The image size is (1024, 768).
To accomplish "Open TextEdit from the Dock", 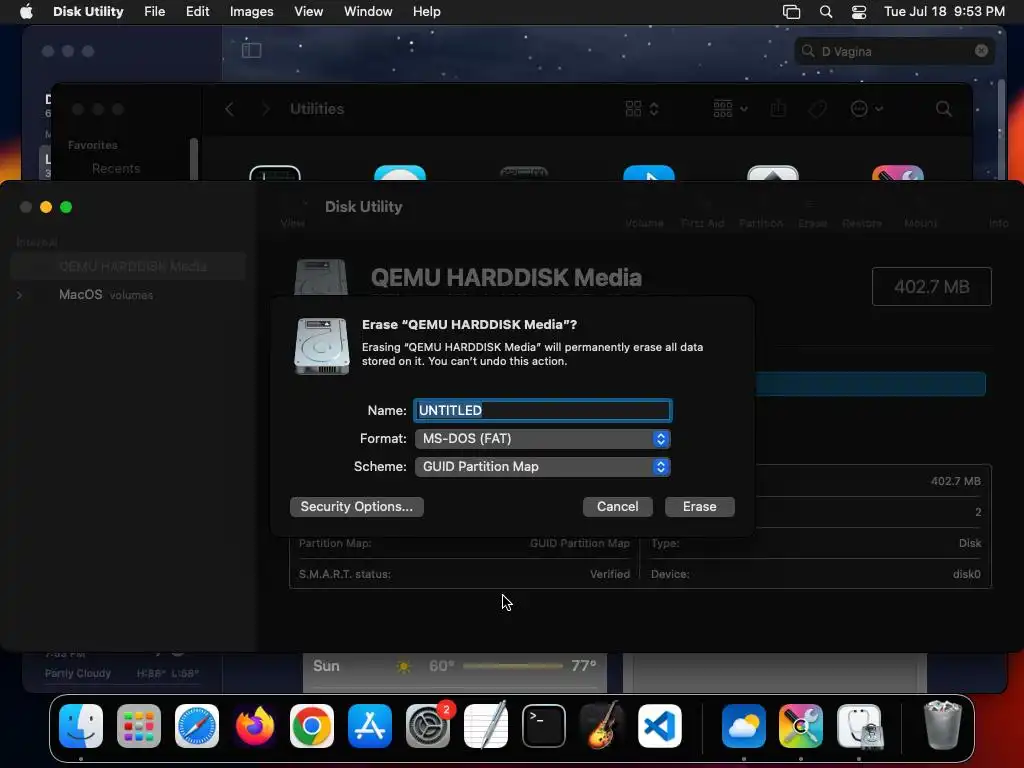I will [486, 726].
